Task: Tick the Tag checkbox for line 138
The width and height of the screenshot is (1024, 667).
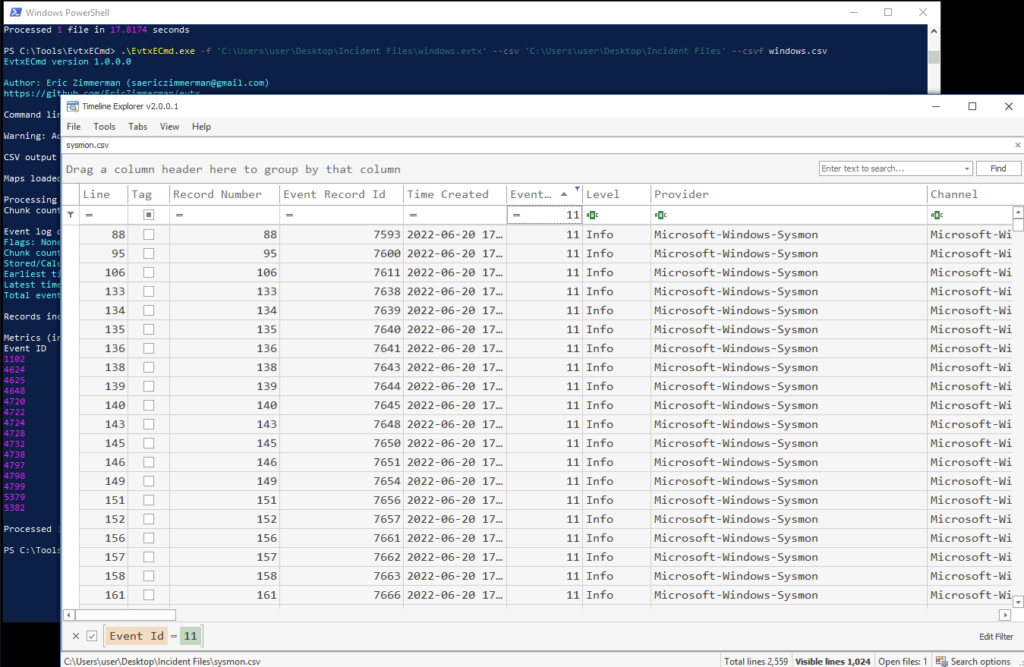Action: [149, 367]
